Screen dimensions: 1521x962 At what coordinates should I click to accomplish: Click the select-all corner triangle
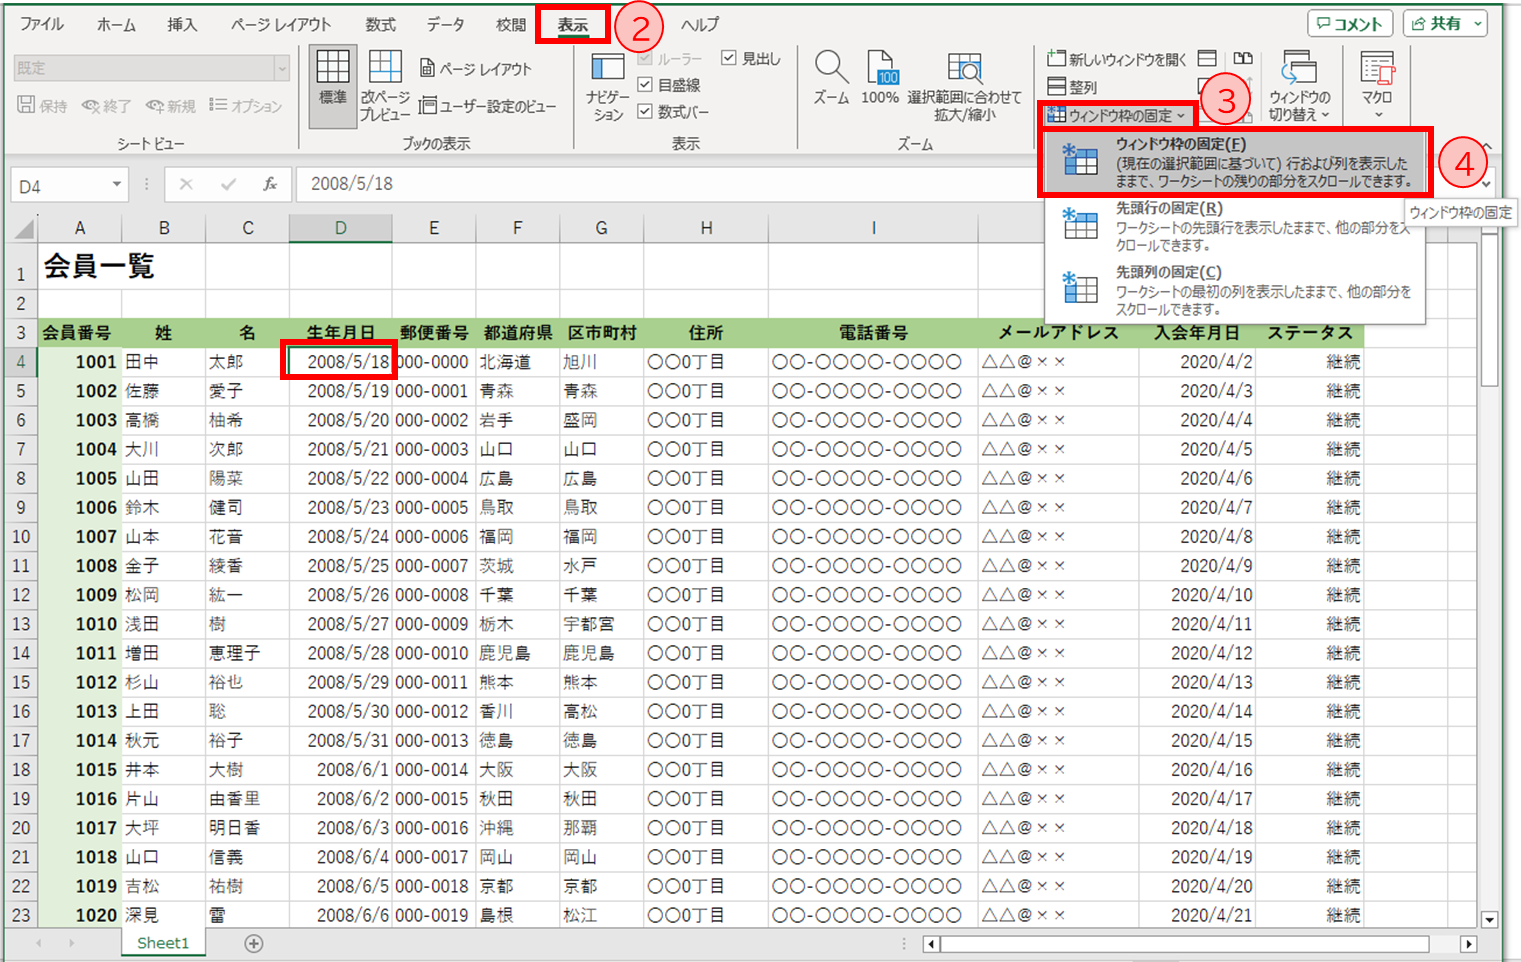point(24,229)
